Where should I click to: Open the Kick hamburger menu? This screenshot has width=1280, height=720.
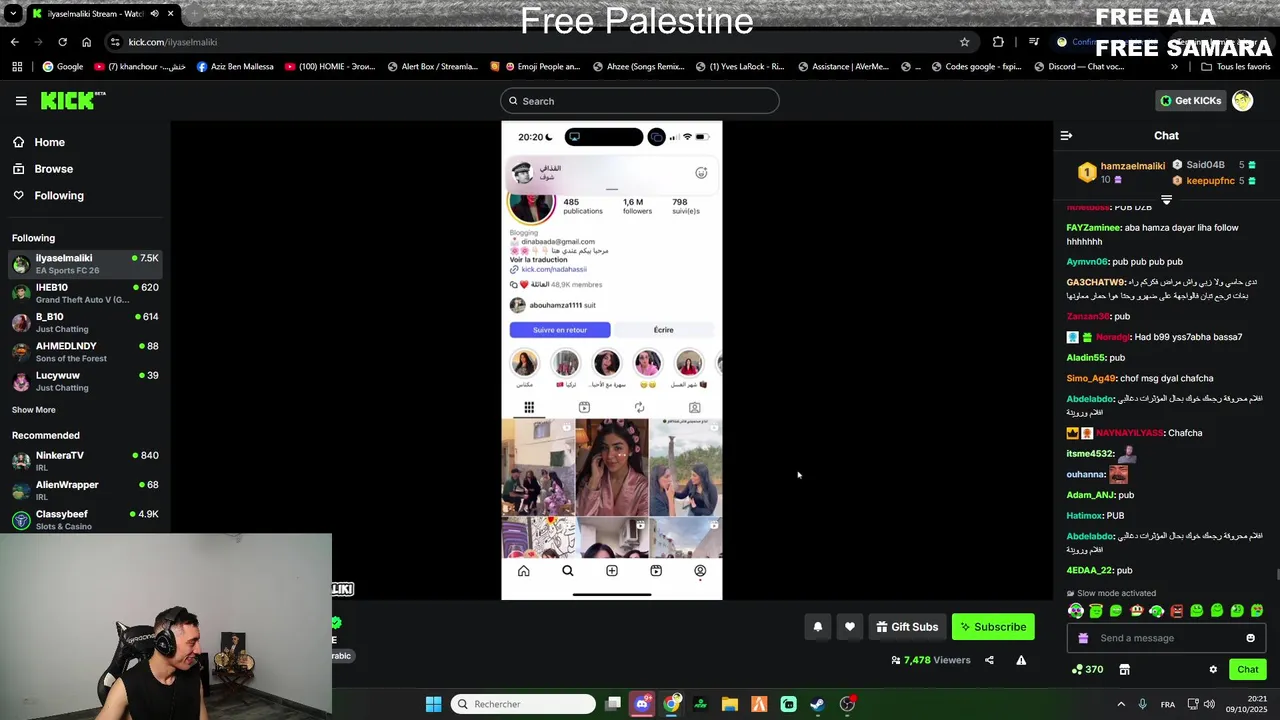click(21, 100)
